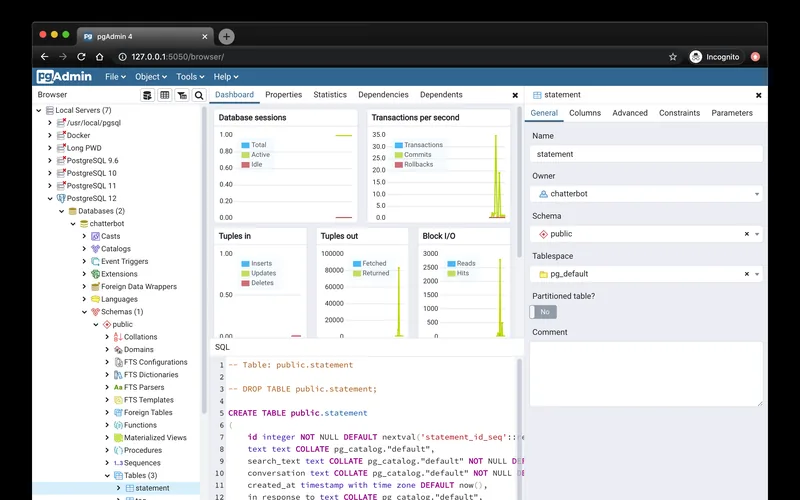This screenshot has width=800, height=500.
Task: Switch to the Dependencies tab
Action: click(x=383, y=95)
